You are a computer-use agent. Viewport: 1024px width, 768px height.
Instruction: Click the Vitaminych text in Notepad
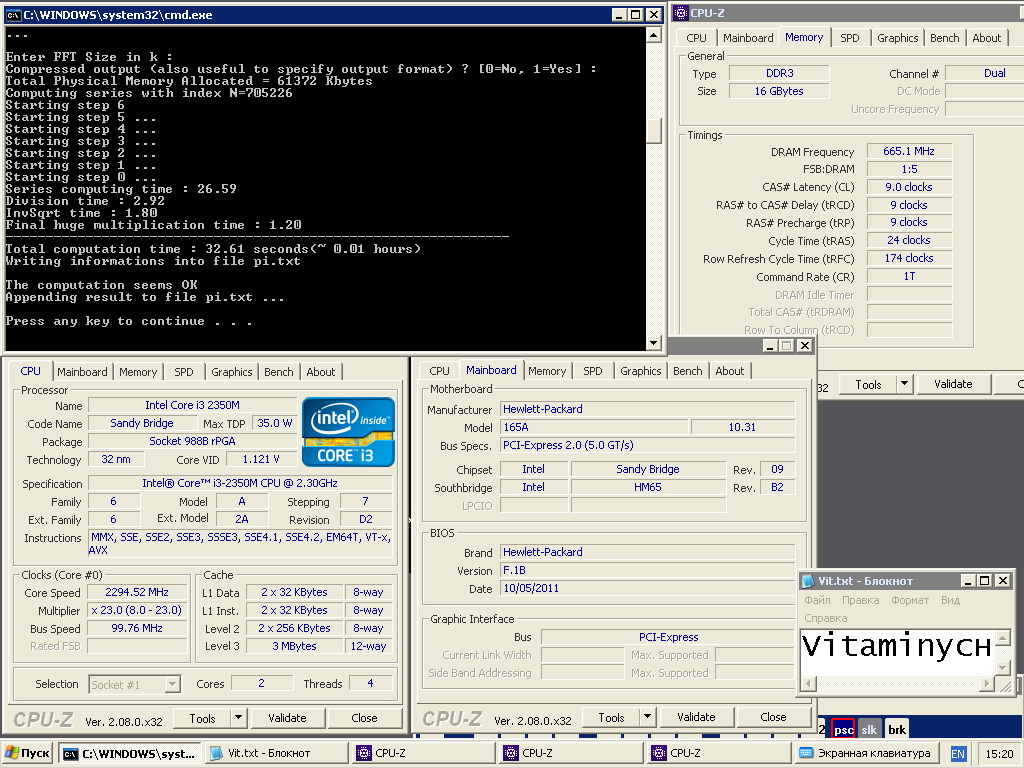pos(896,646)
